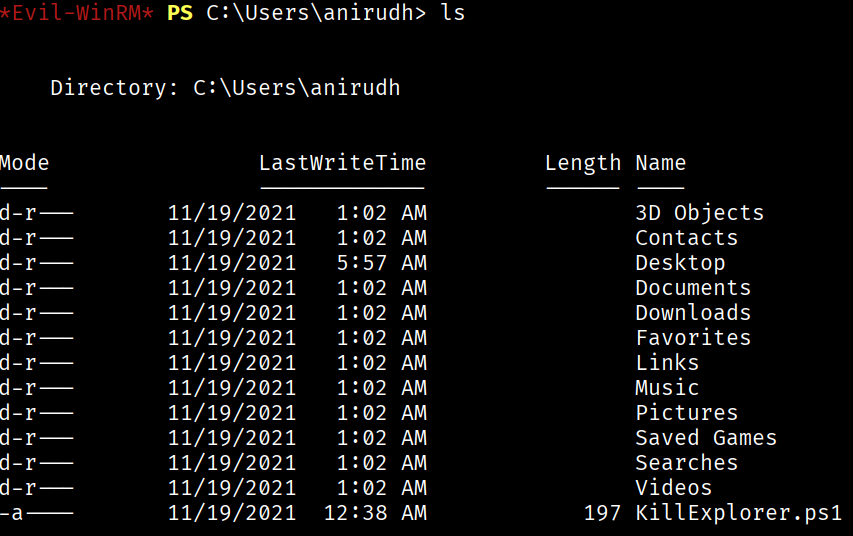Select the Links directory entry
The image size is (853, 536).
667,363
